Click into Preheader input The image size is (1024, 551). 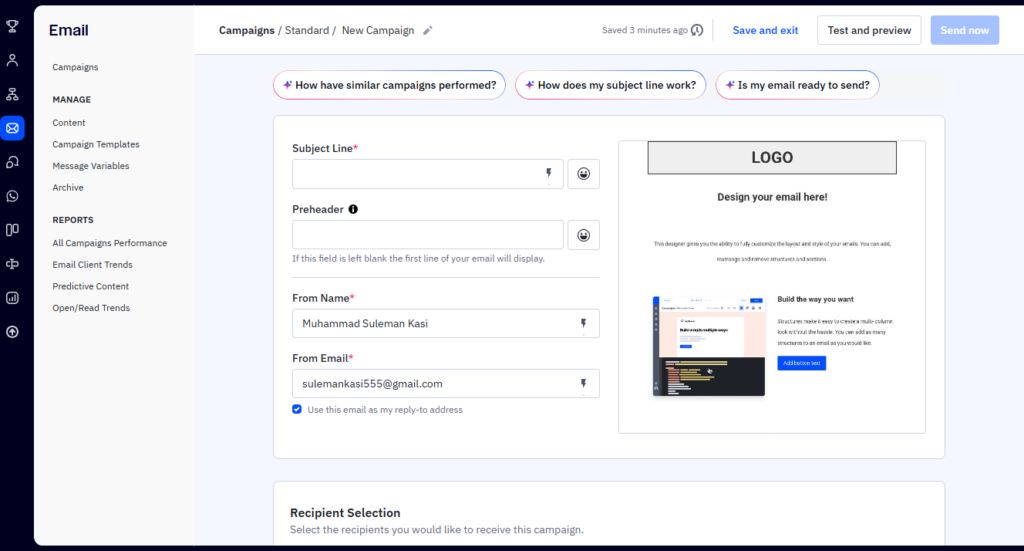coord(428,235)
